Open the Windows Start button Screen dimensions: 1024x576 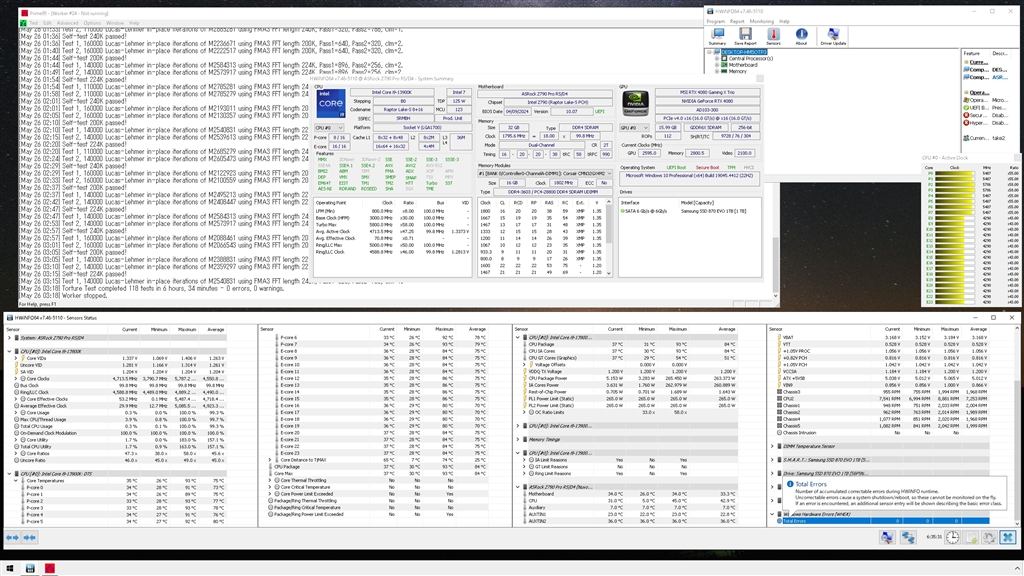click(10, 568)
